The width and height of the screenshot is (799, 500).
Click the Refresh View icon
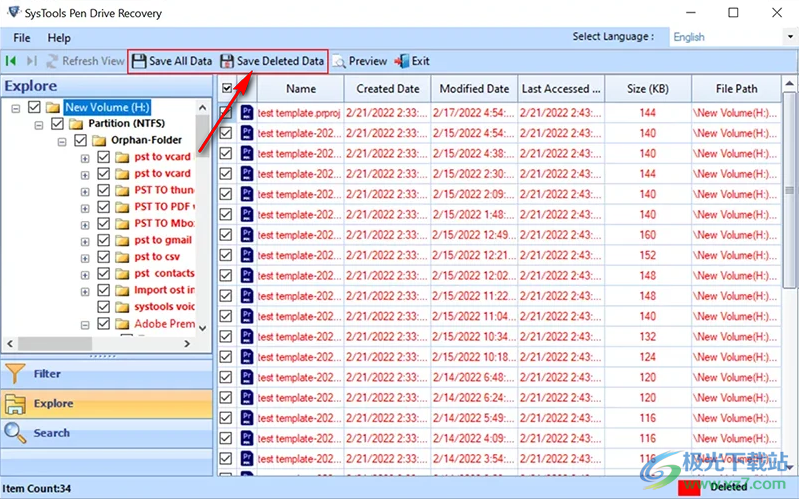52,61
